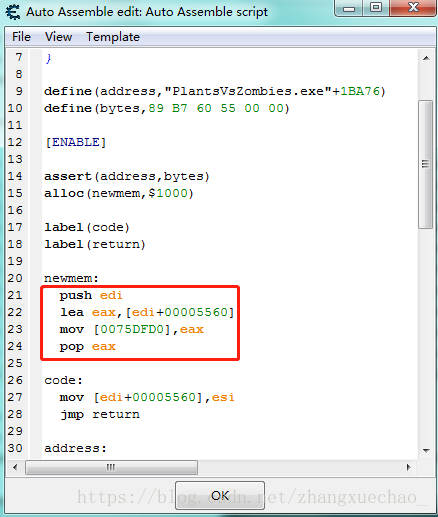Viewport: 438px width, 517px height.
Task: Click the horizontal scrollbar right arrow
Action: pyautogui.click(x=409, y=467)
